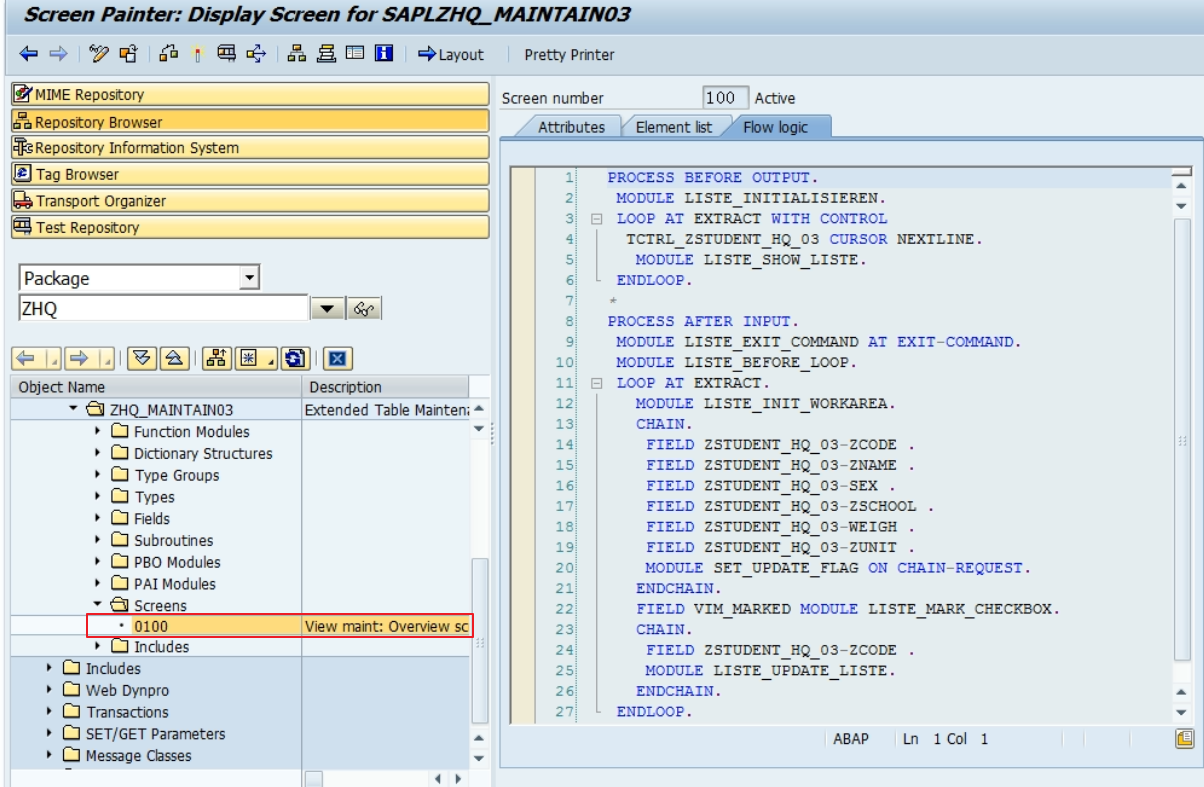
Task: Open Transport Organizer
Action: 250,200
